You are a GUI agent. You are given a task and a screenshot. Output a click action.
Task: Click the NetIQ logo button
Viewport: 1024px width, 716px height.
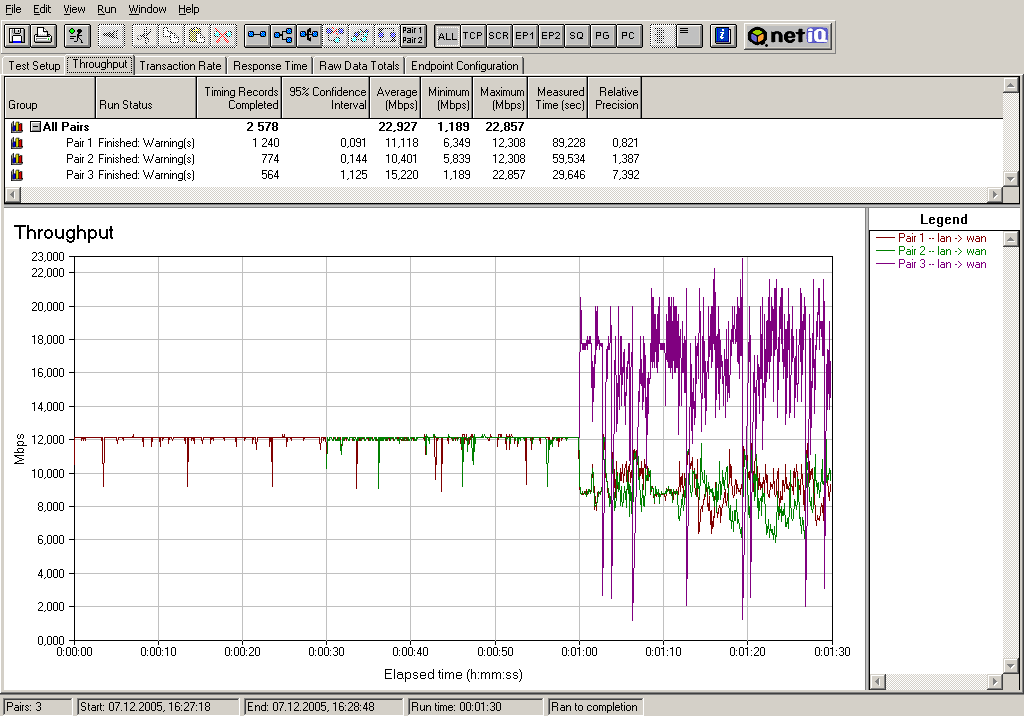pos(789,36)
